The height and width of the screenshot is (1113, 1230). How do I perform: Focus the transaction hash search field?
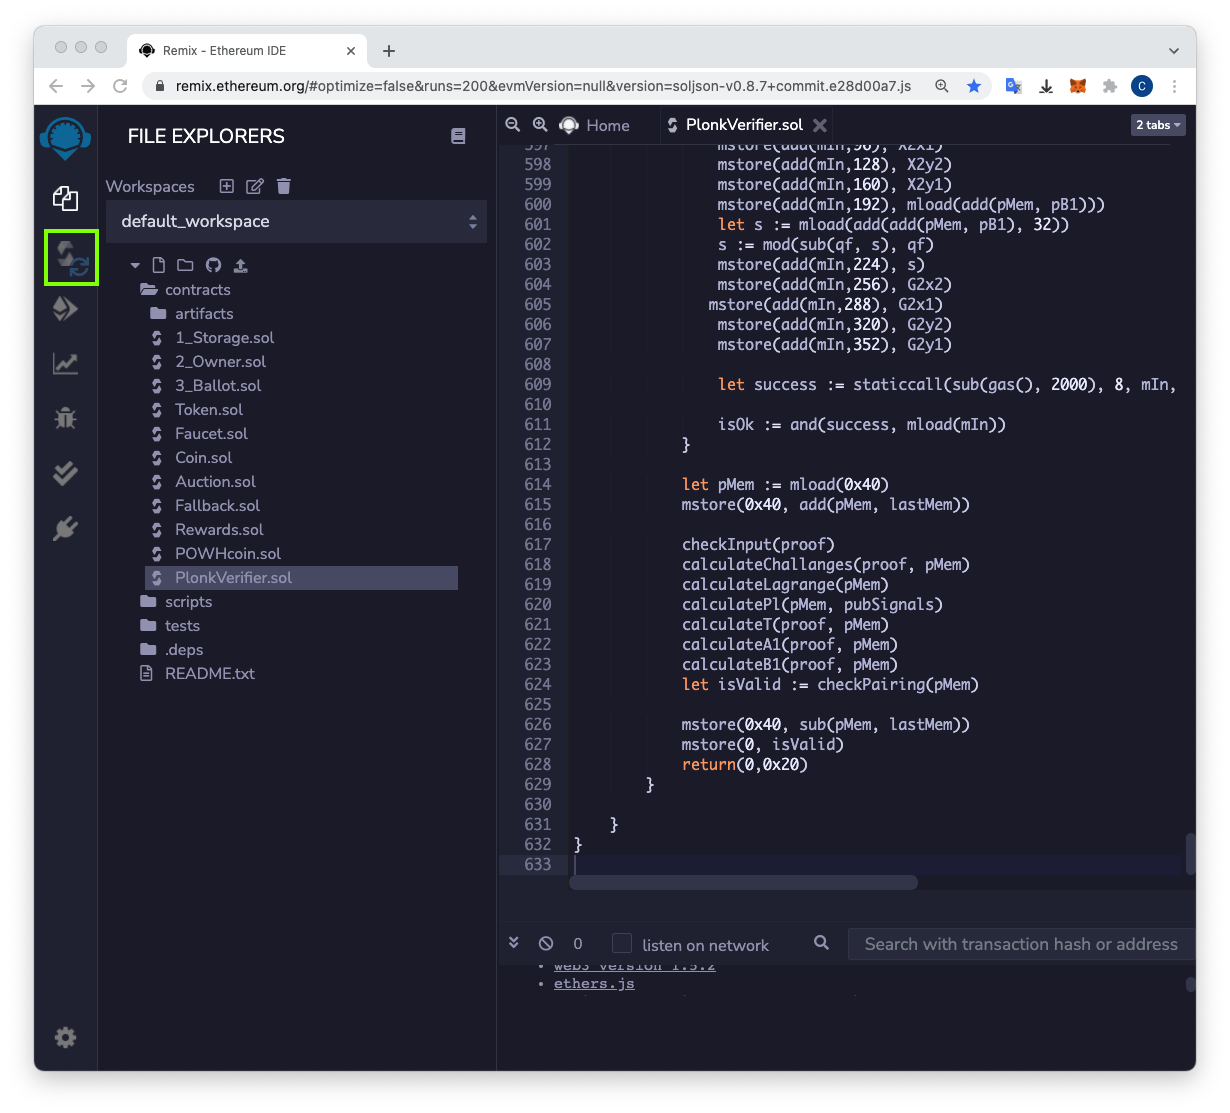1021,944
